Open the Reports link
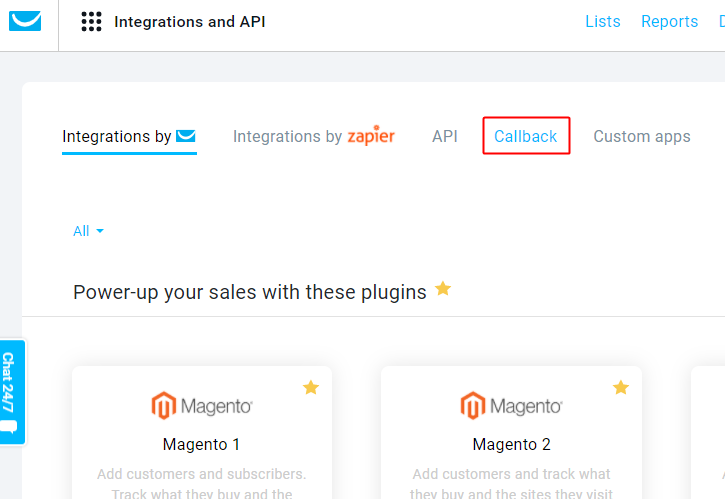The height and width of the screenshot is (499, 725). coord(669,21)
